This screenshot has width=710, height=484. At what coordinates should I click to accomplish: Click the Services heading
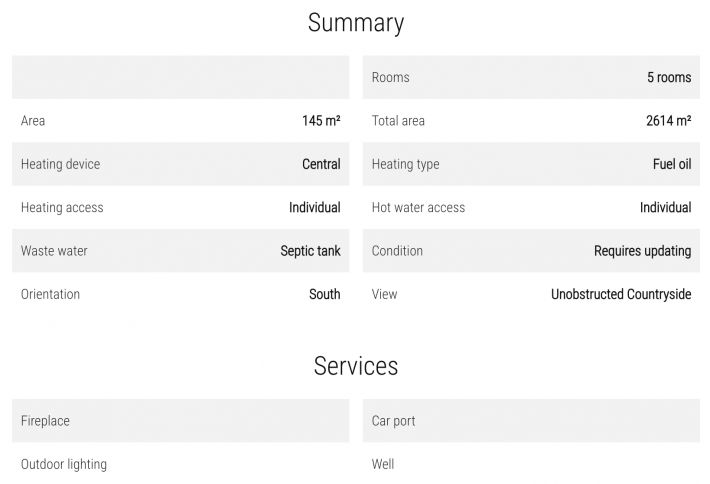point(356,366)
